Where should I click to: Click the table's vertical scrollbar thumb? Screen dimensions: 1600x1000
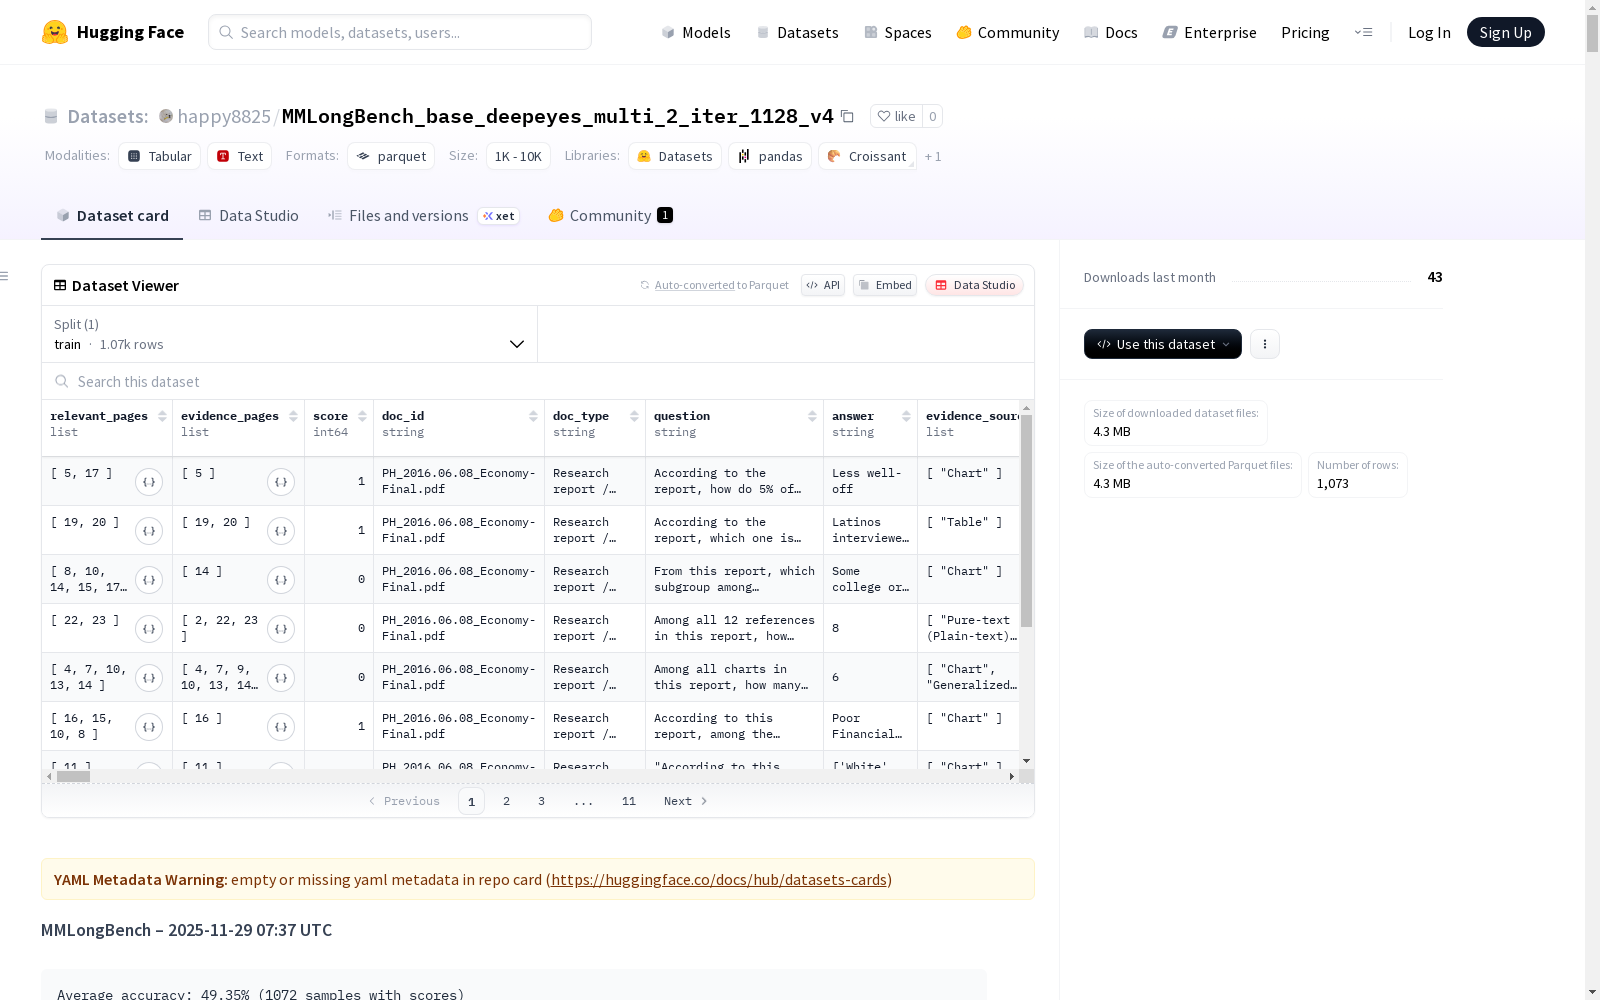tap(1026, 521)
